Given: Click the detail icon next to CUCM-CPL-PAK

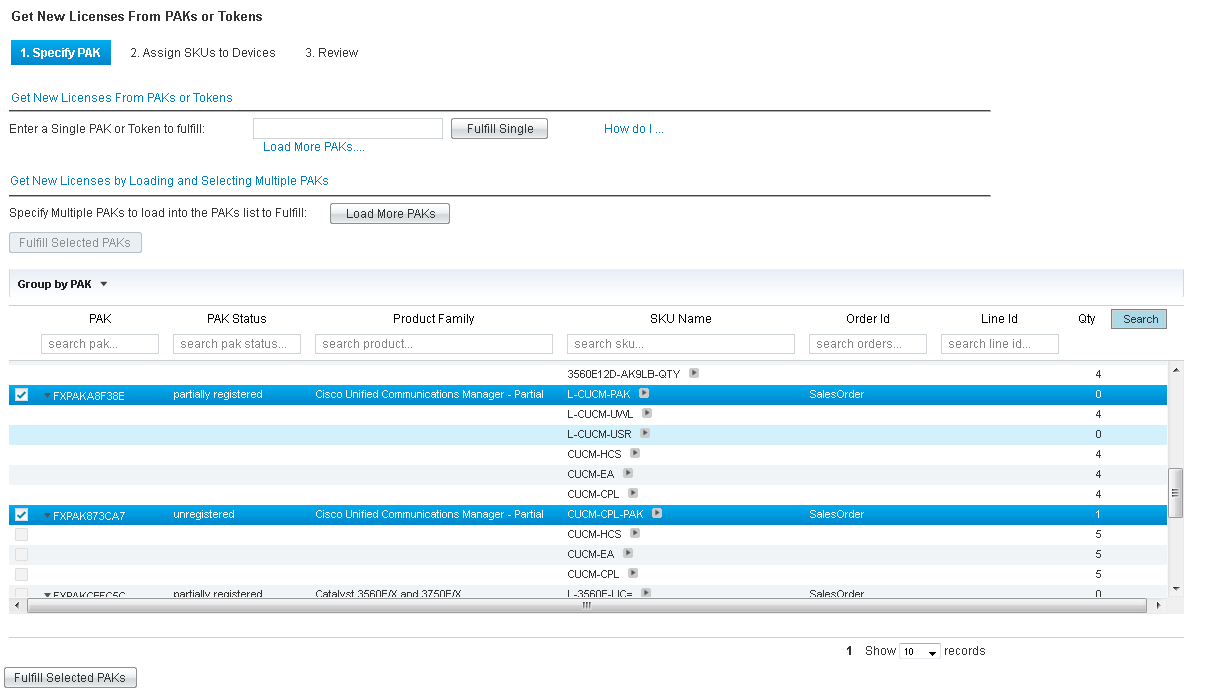Looking at the screenshot, I should (656, 513).
